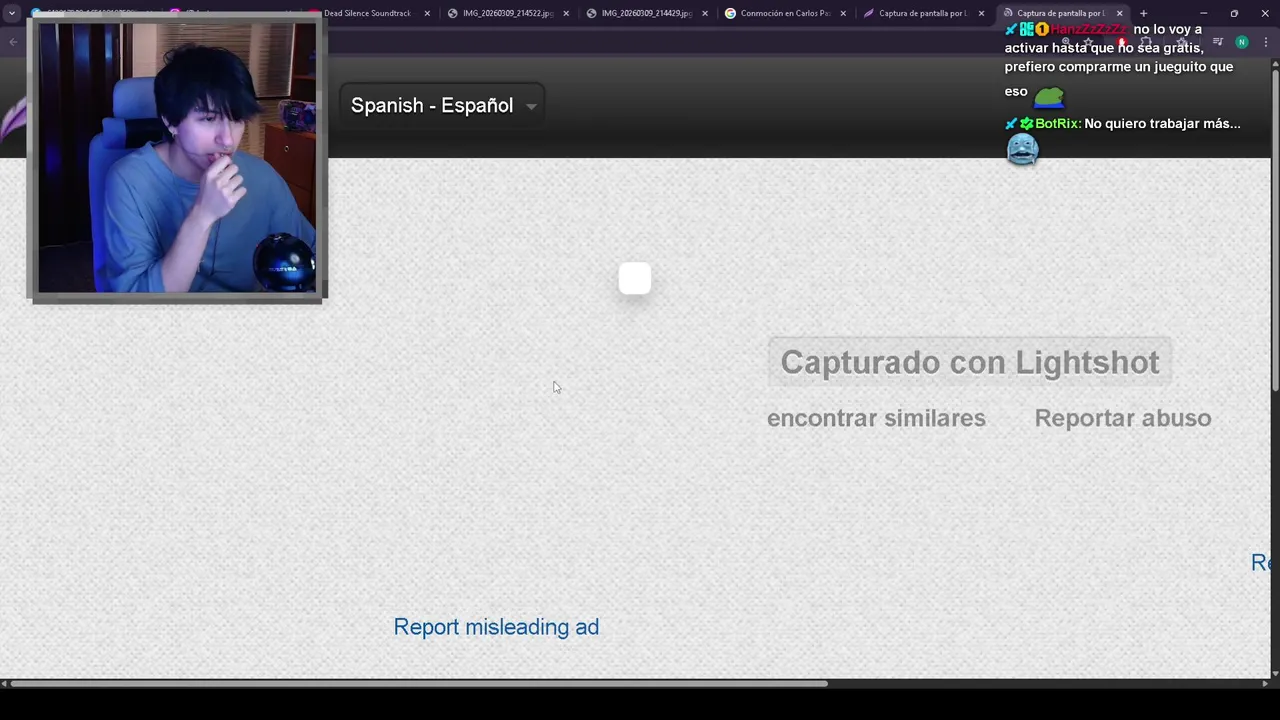Open the browser profile N avatar
The width and height of the screenshot is (1280, 720).
(x=1241, y=42)
